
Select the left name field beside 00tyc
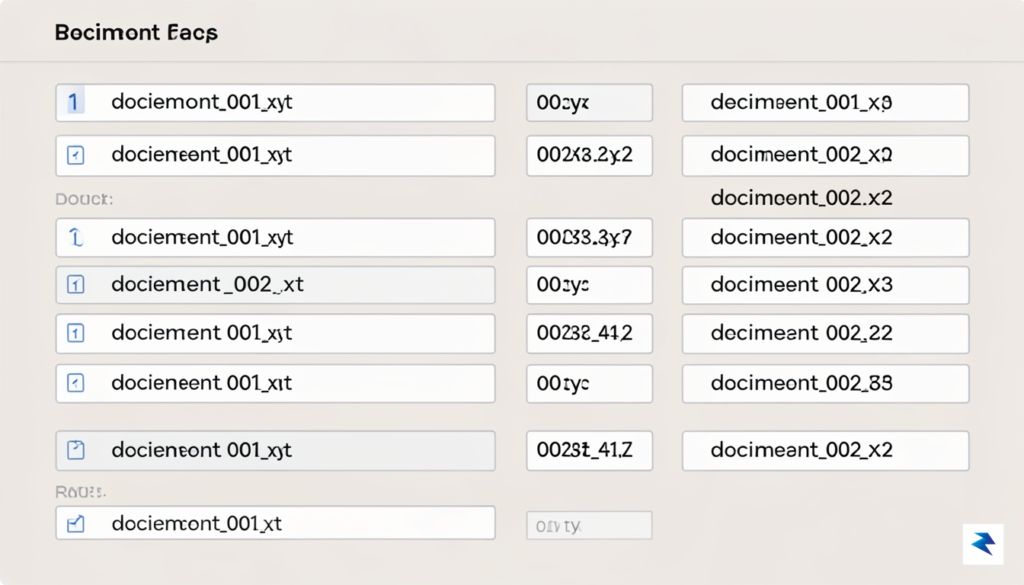275,383
